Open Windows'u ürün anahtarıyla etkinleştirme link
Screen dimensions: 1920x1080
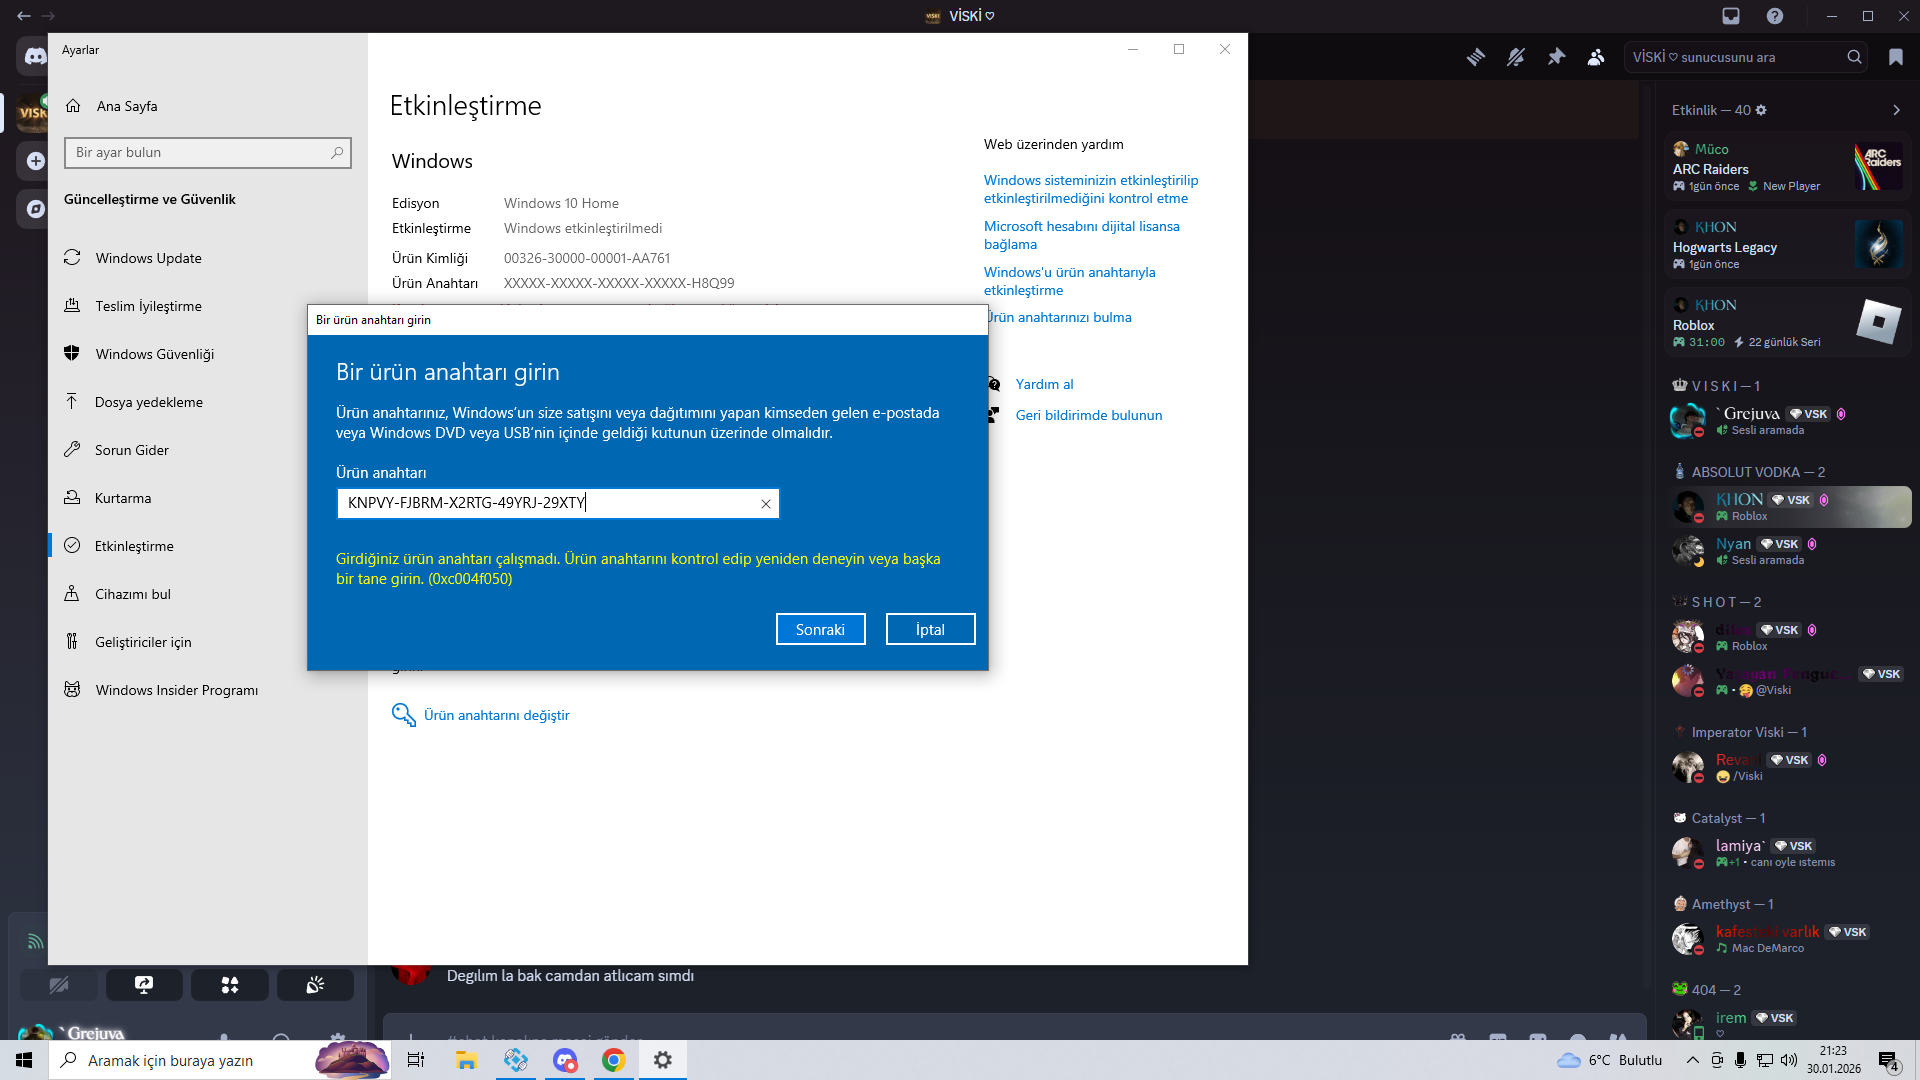point(1070,281)
